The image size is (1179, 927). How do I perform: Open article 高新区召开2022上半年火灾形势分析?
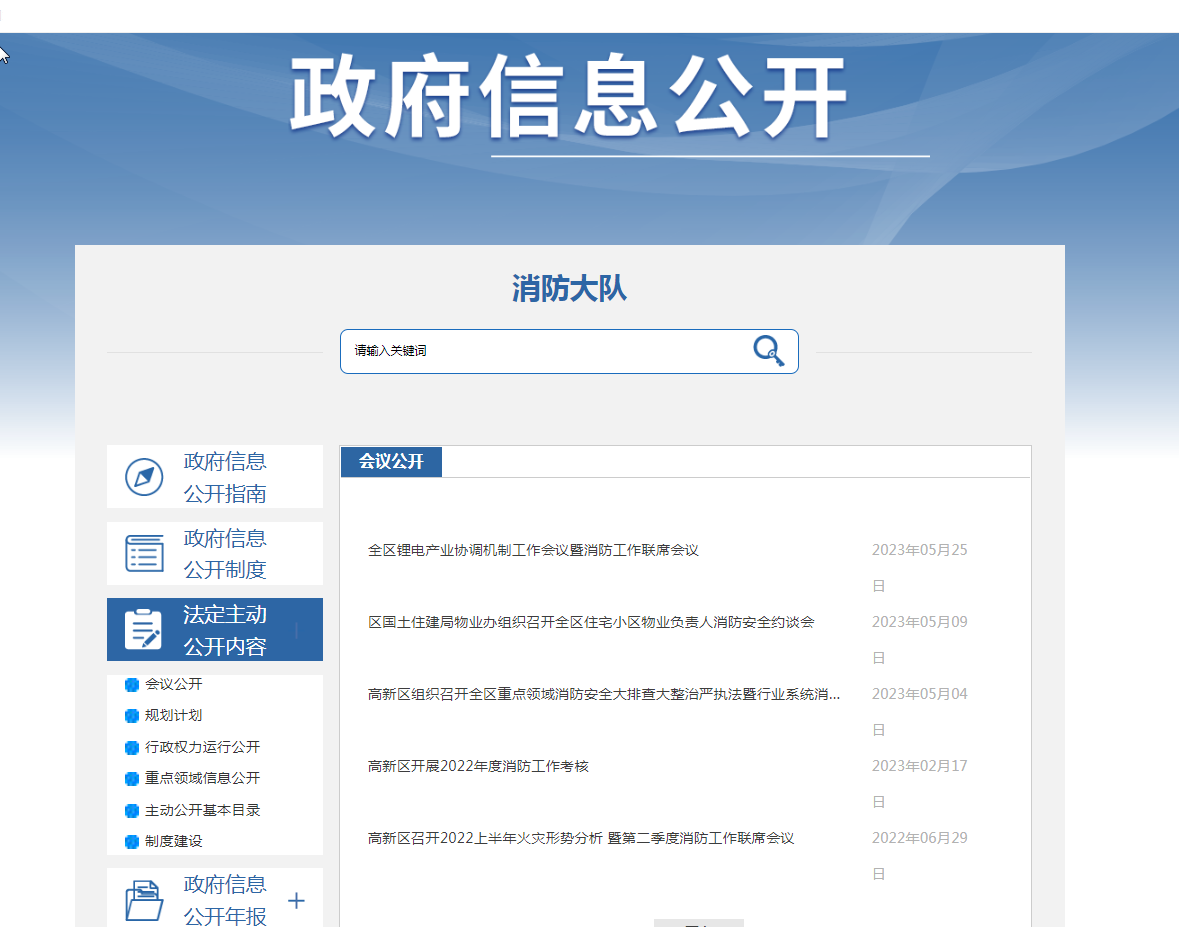580,838
